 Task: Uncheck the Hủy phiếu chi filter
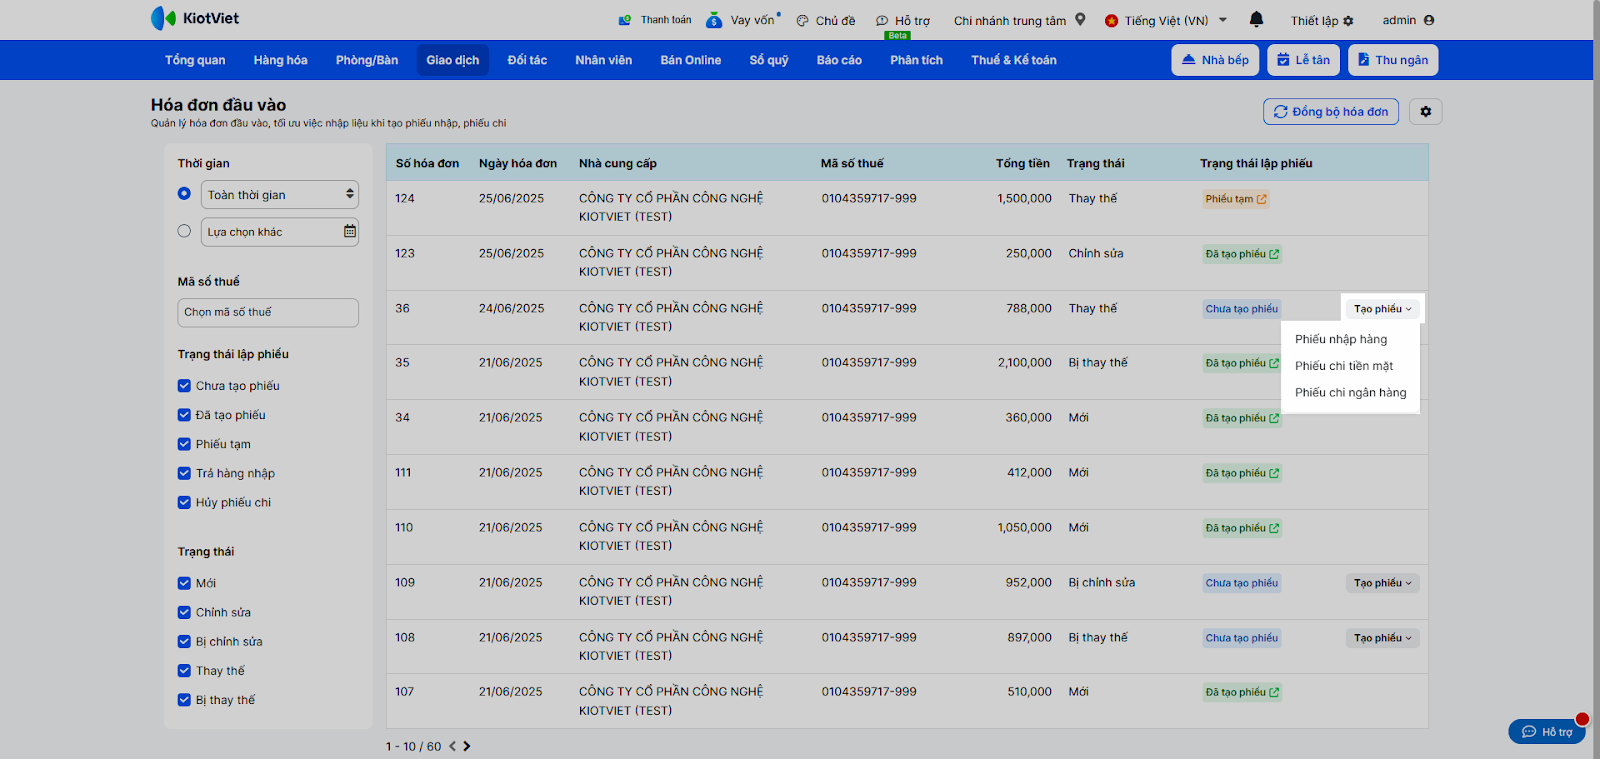[x=184, y=502]
